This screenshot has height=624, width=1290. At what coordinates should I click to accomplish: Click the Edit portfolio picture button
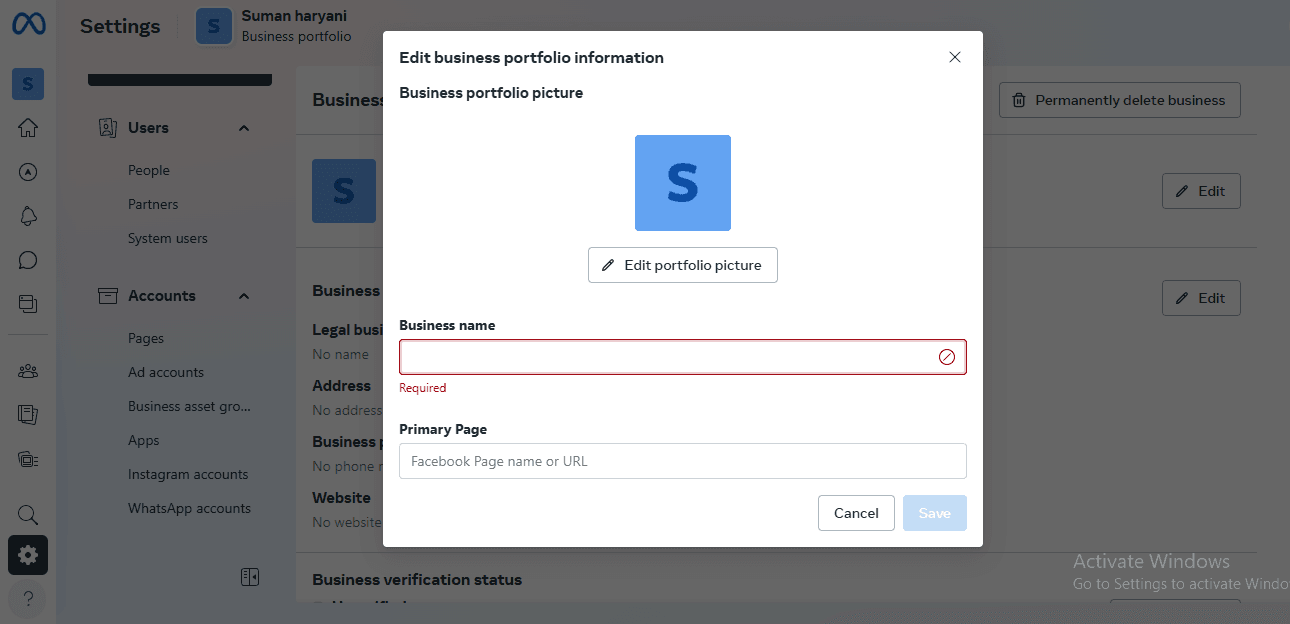pyautogui.click(x=683, y=265)
